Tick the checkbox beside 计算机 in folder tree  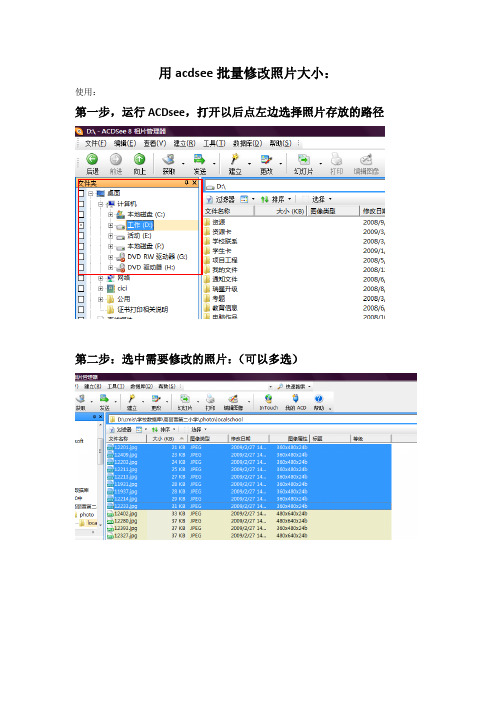tap(81, 204)
